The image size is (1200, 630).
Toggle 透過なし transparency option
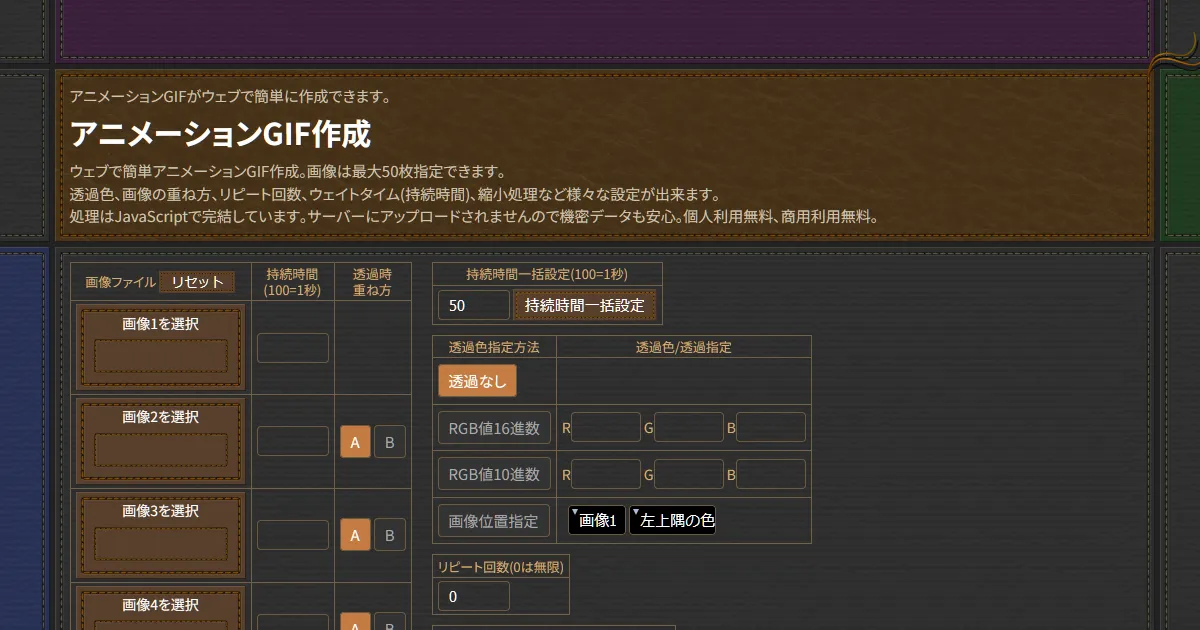point(477,381)
